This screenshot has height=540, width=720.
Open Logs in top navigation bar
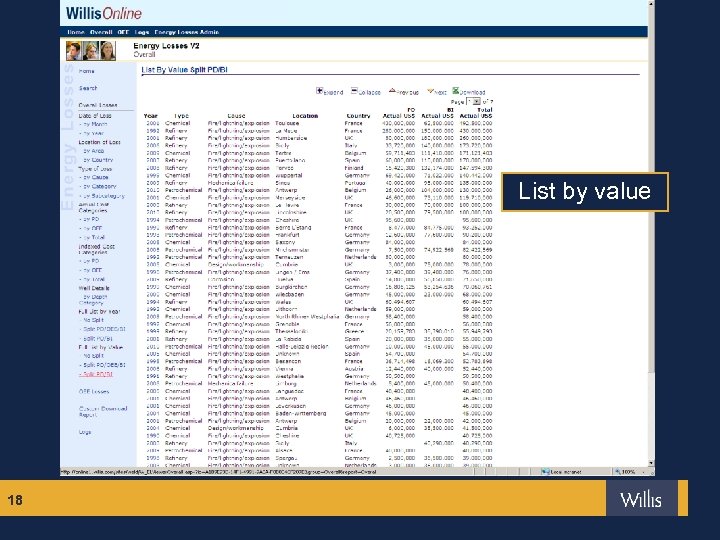142,32
